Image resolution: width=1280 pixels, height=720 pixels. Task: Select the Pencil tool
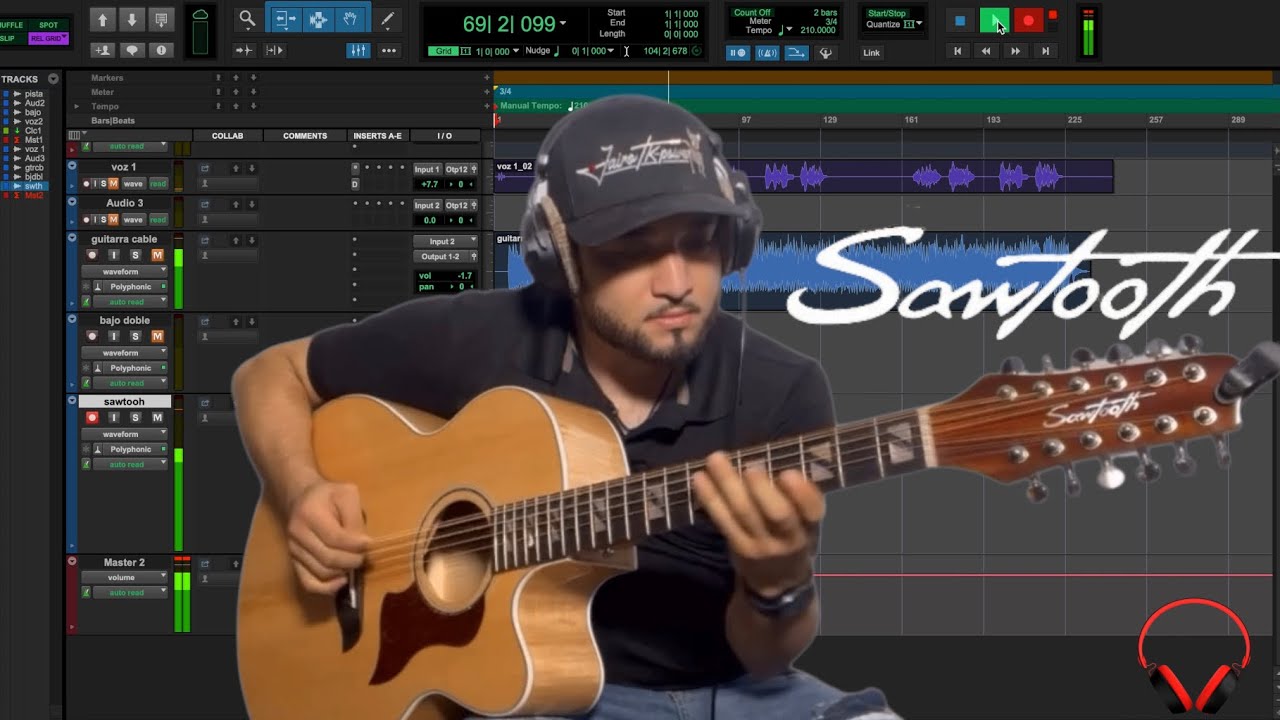click(388, 19)
